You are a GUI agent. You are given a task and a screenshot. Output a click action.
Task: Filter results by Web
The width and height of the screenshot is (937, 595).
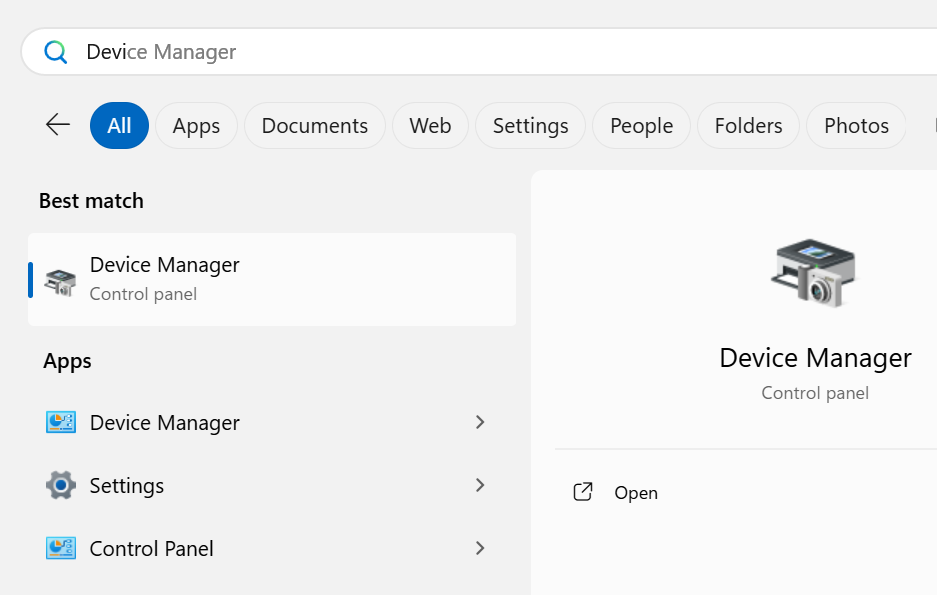(x=430, y=126)
